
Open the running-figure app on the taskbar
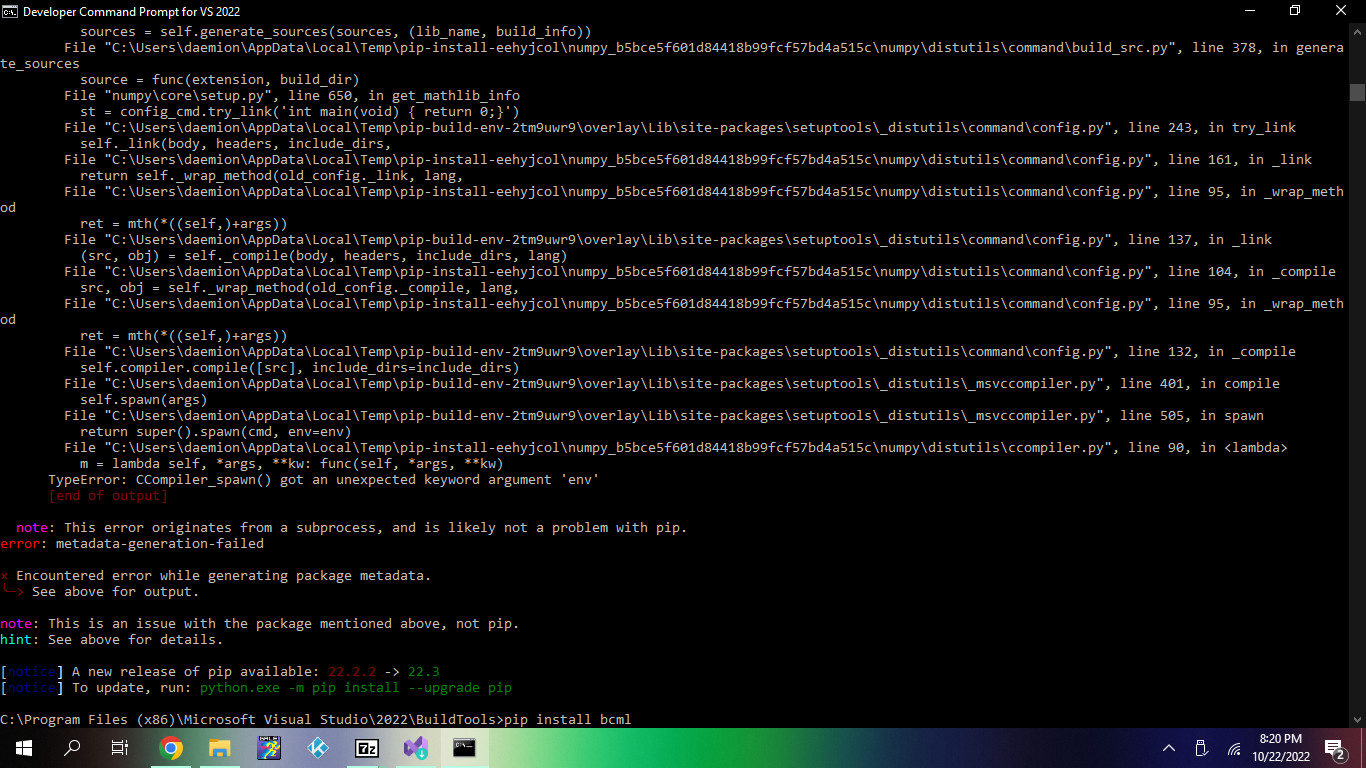(269, 748)
